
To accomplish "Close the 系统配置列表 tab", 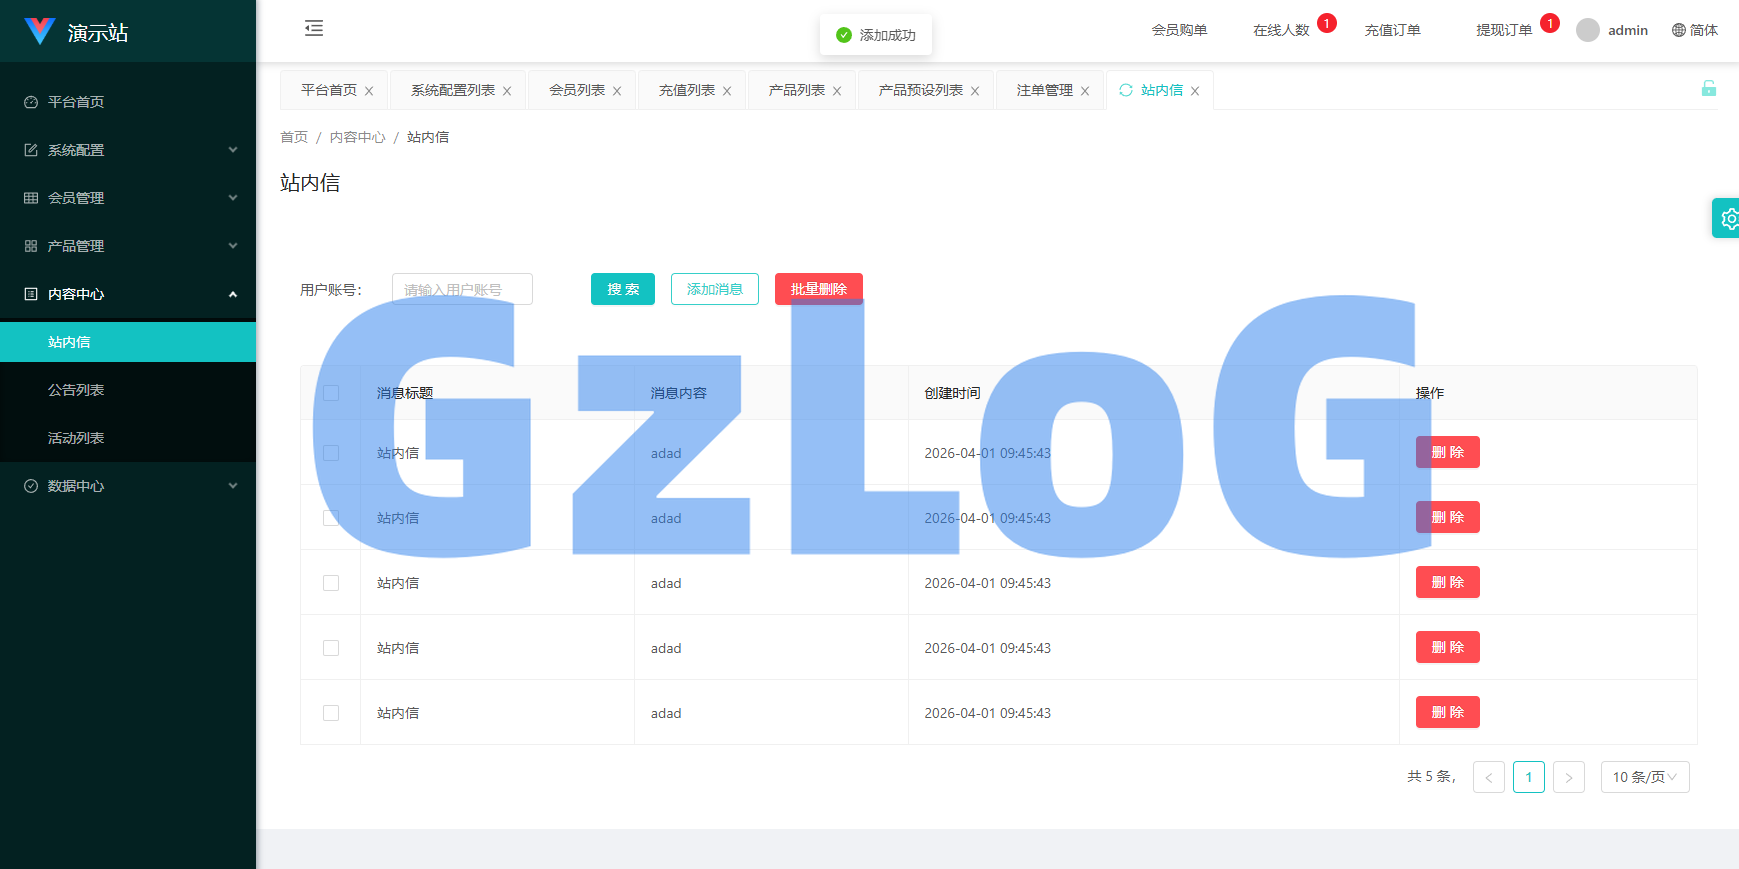I will [507, 91].
